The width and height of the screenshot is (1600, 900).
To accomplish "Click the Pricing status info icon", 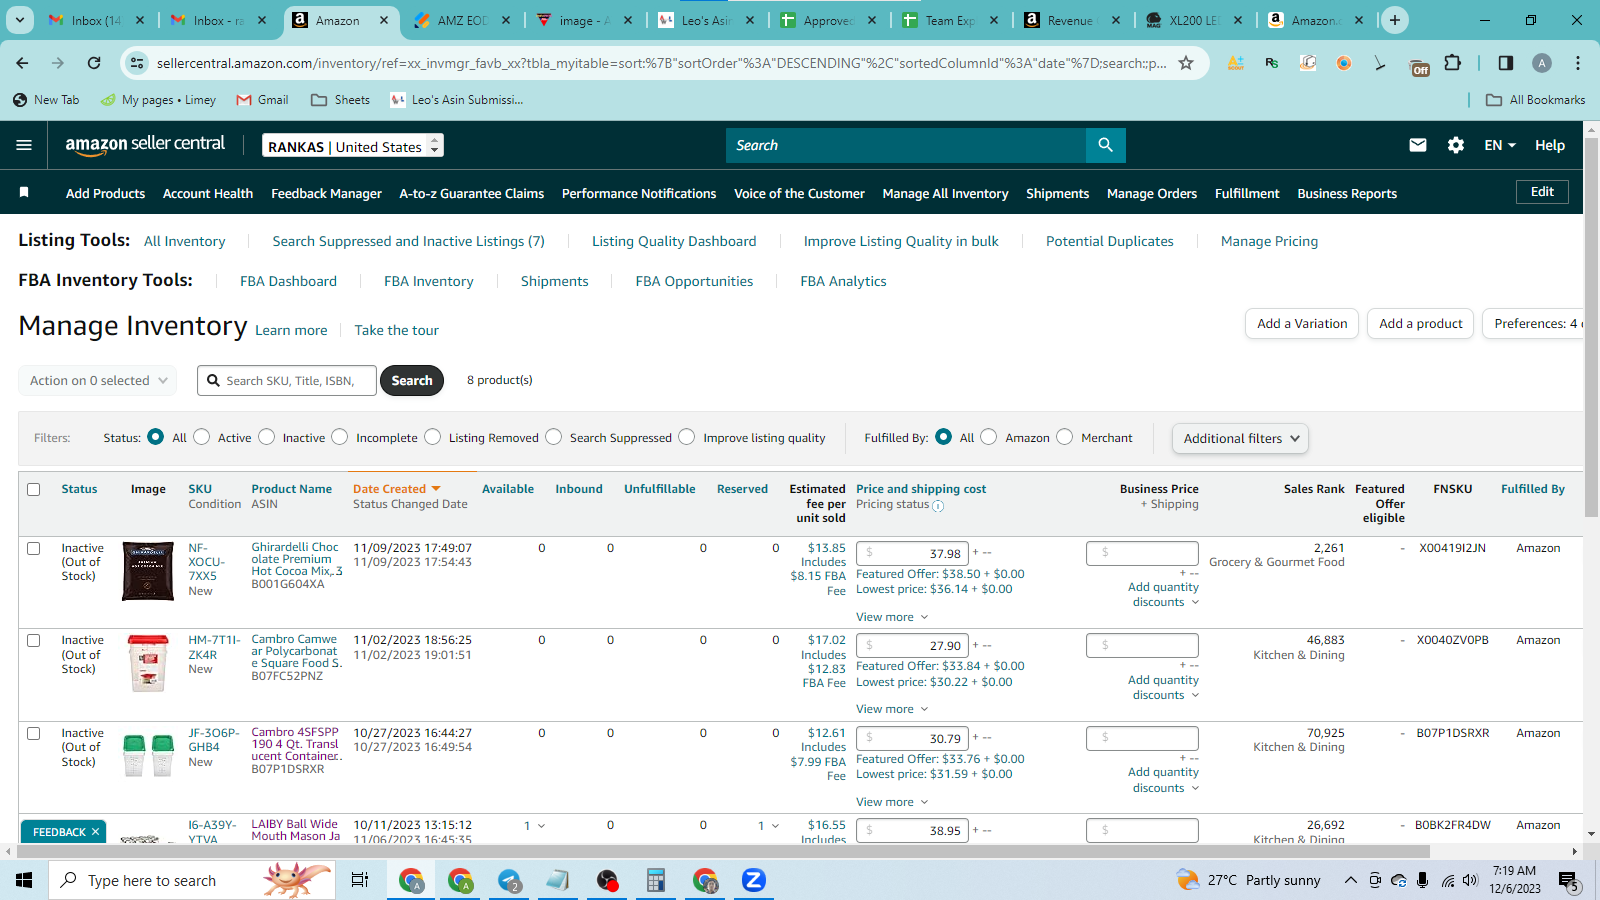I will tap(938, 506).
